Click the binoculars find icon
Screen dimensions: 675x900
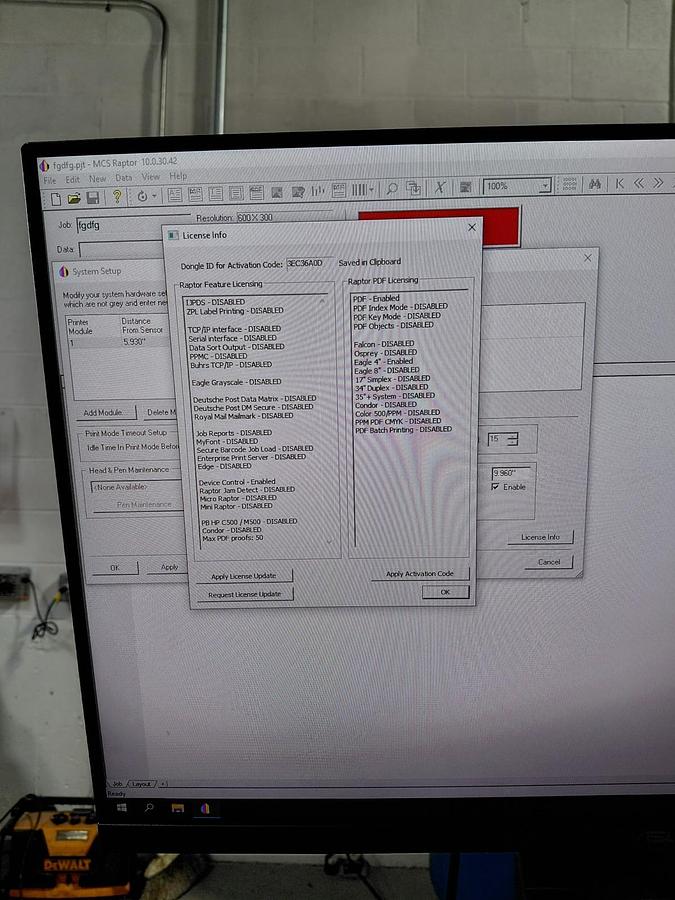595,184
